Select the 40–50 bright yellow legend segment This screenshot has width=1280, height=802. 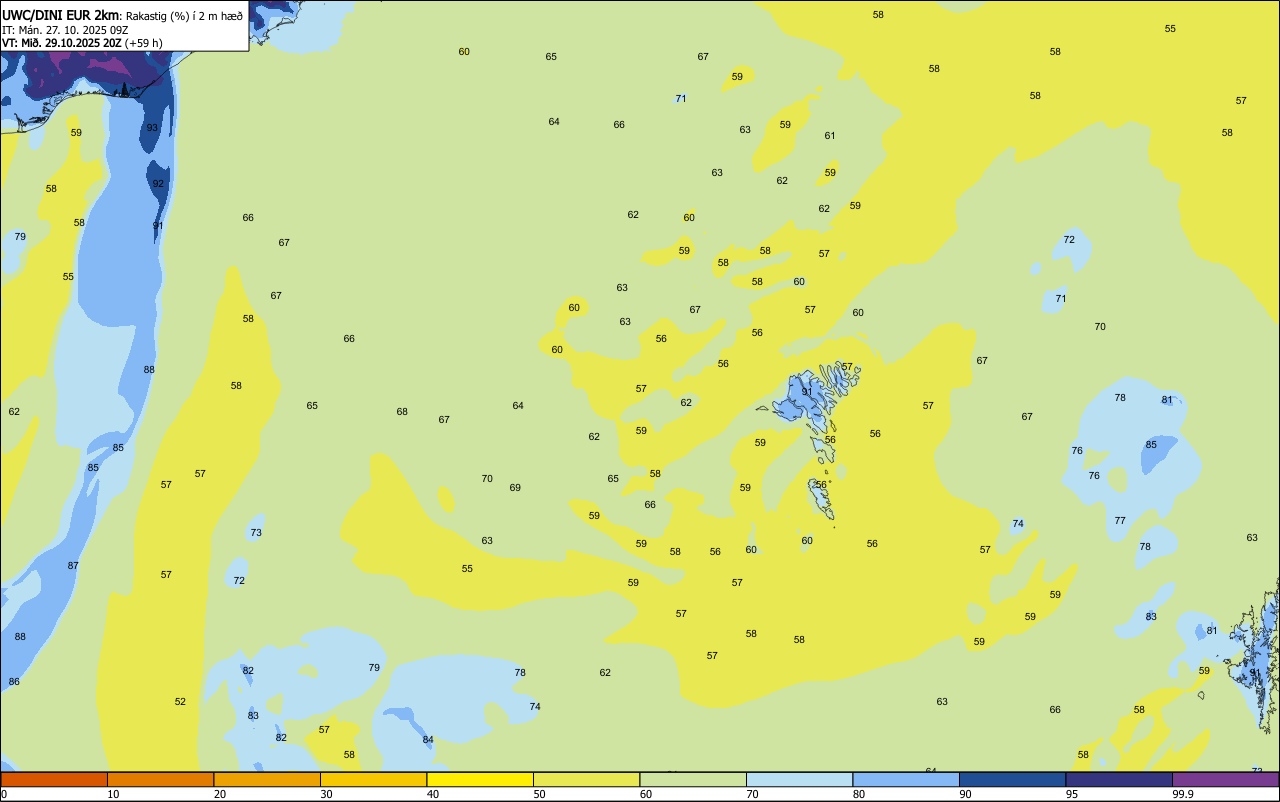(480, 779)
